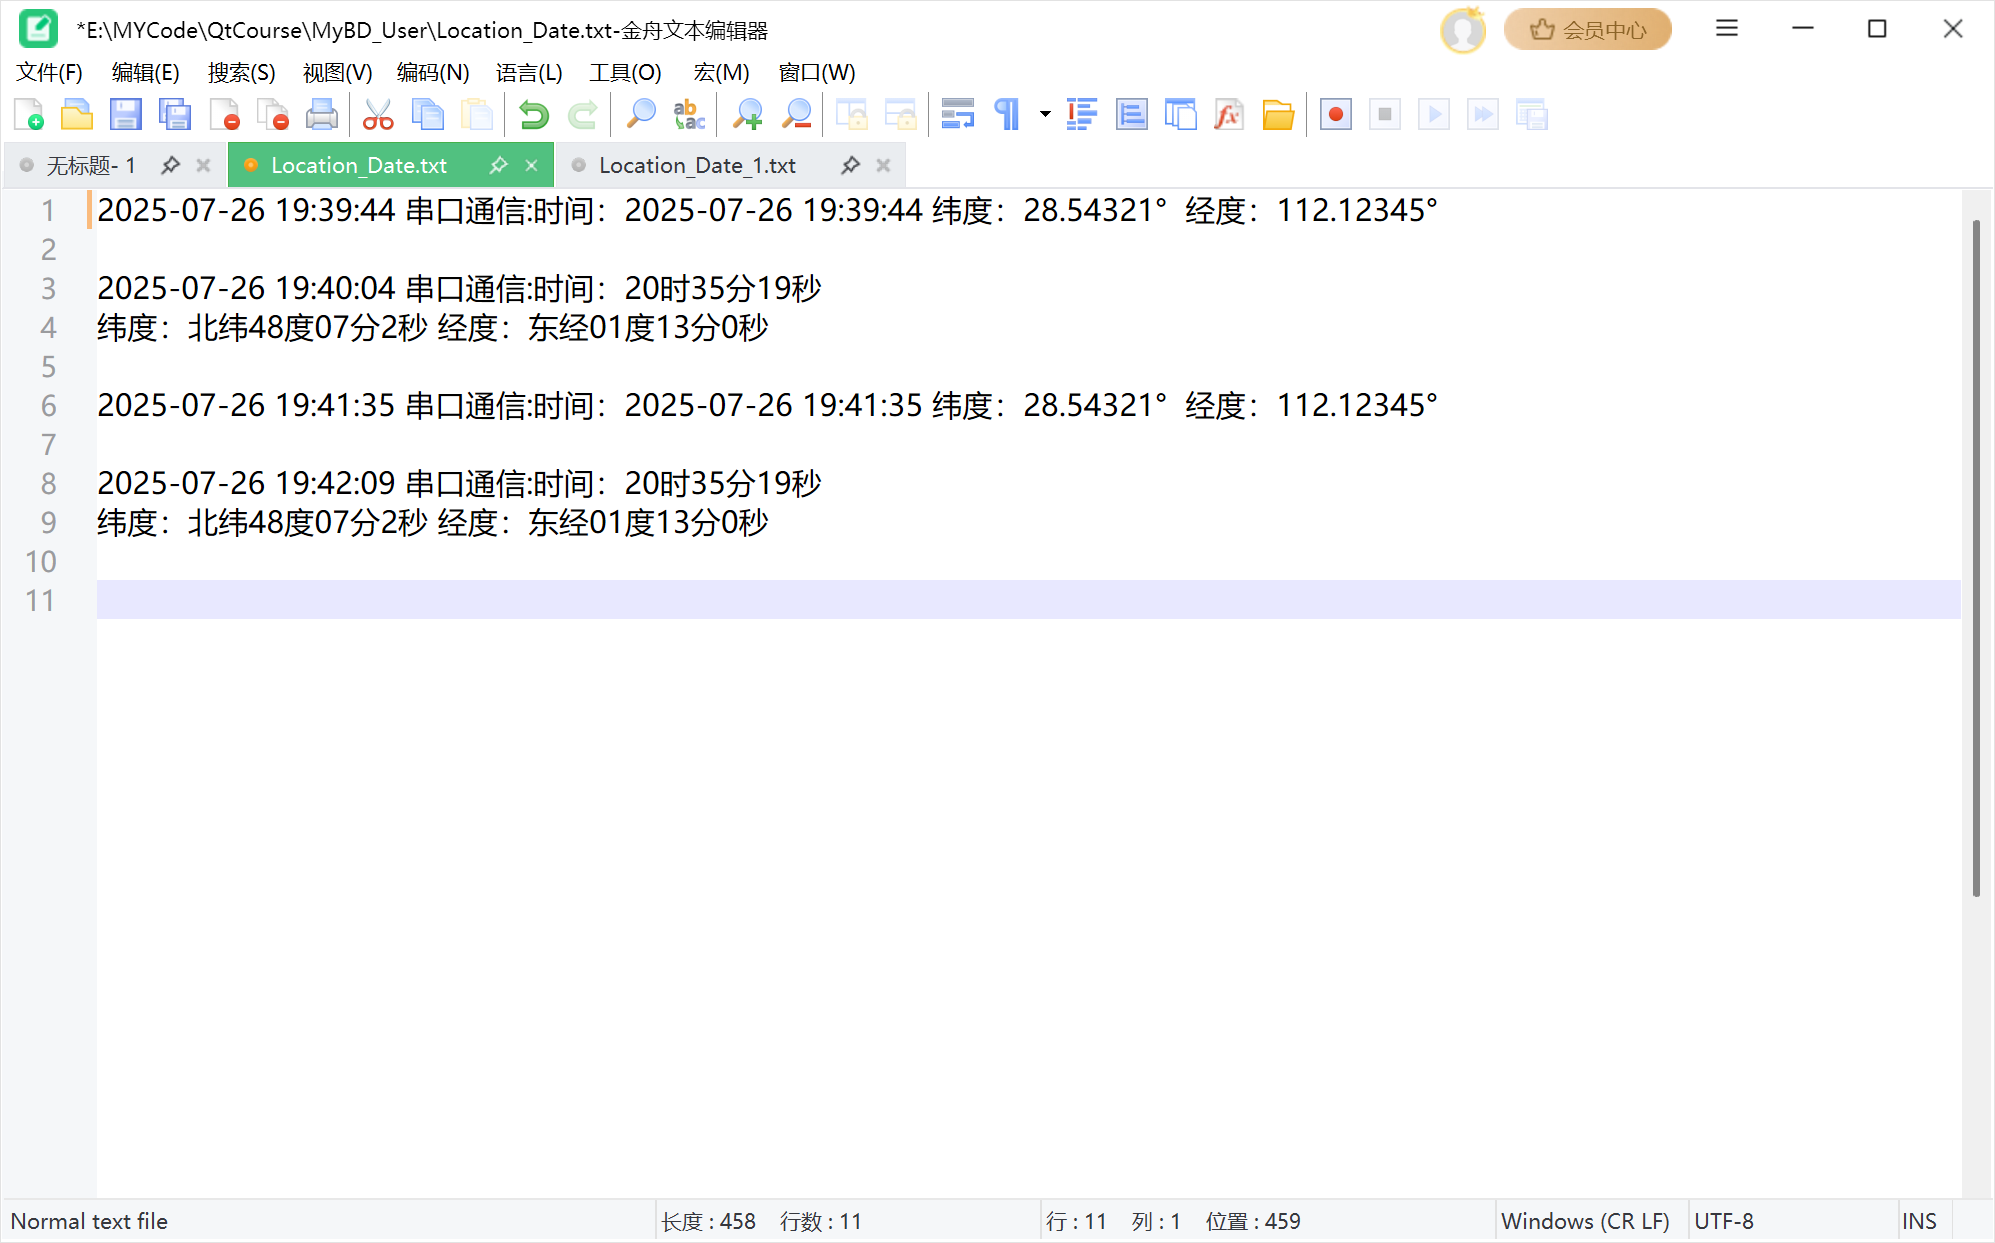The width and height of the screenshot is (1995, 1243).
Task: Open the function list fx icon
Action: 1228,115
